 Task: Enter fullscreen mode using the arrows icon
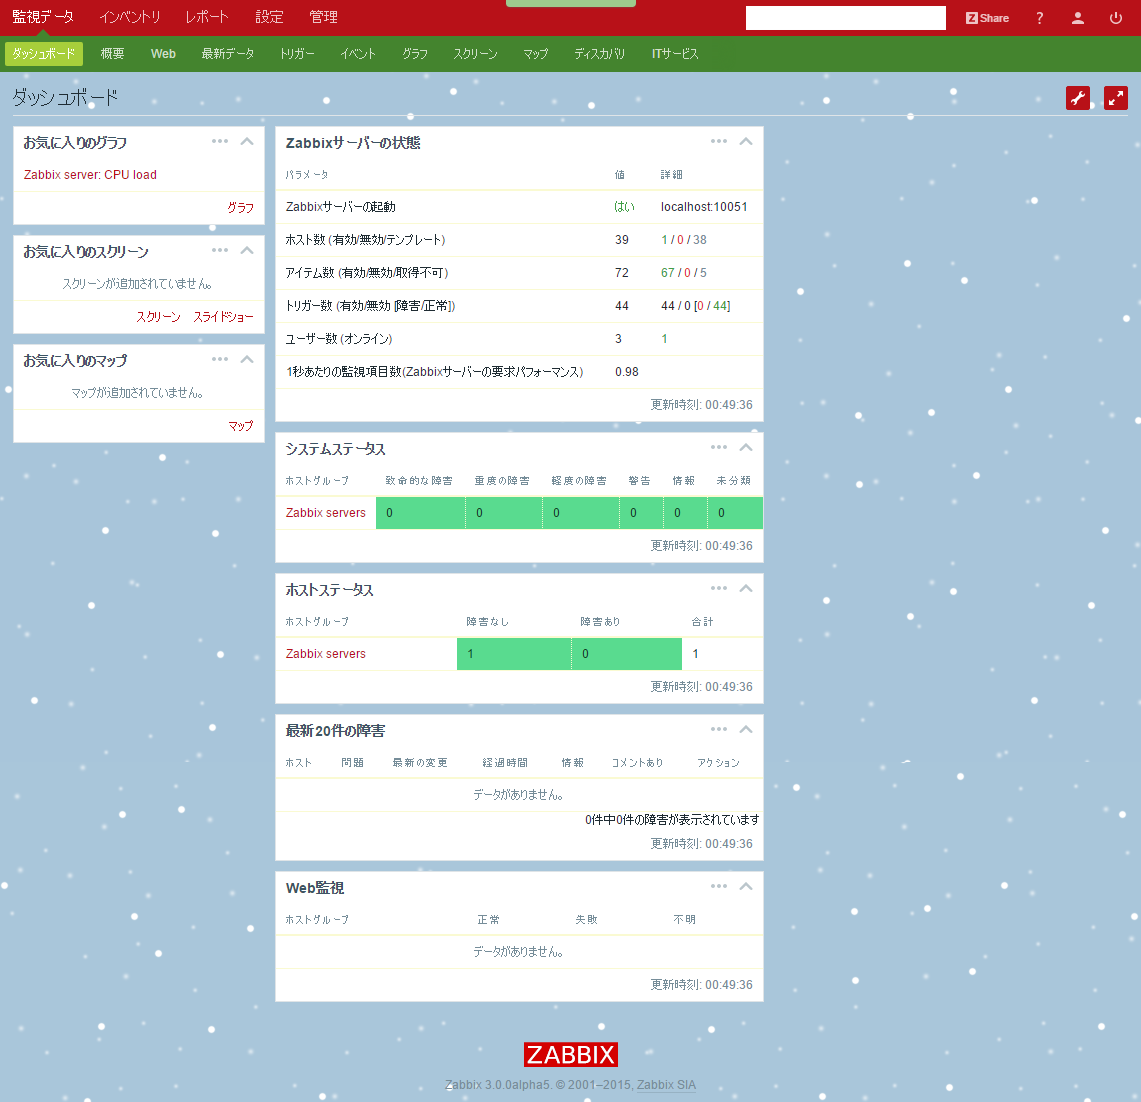click(x=1115, y=98)
